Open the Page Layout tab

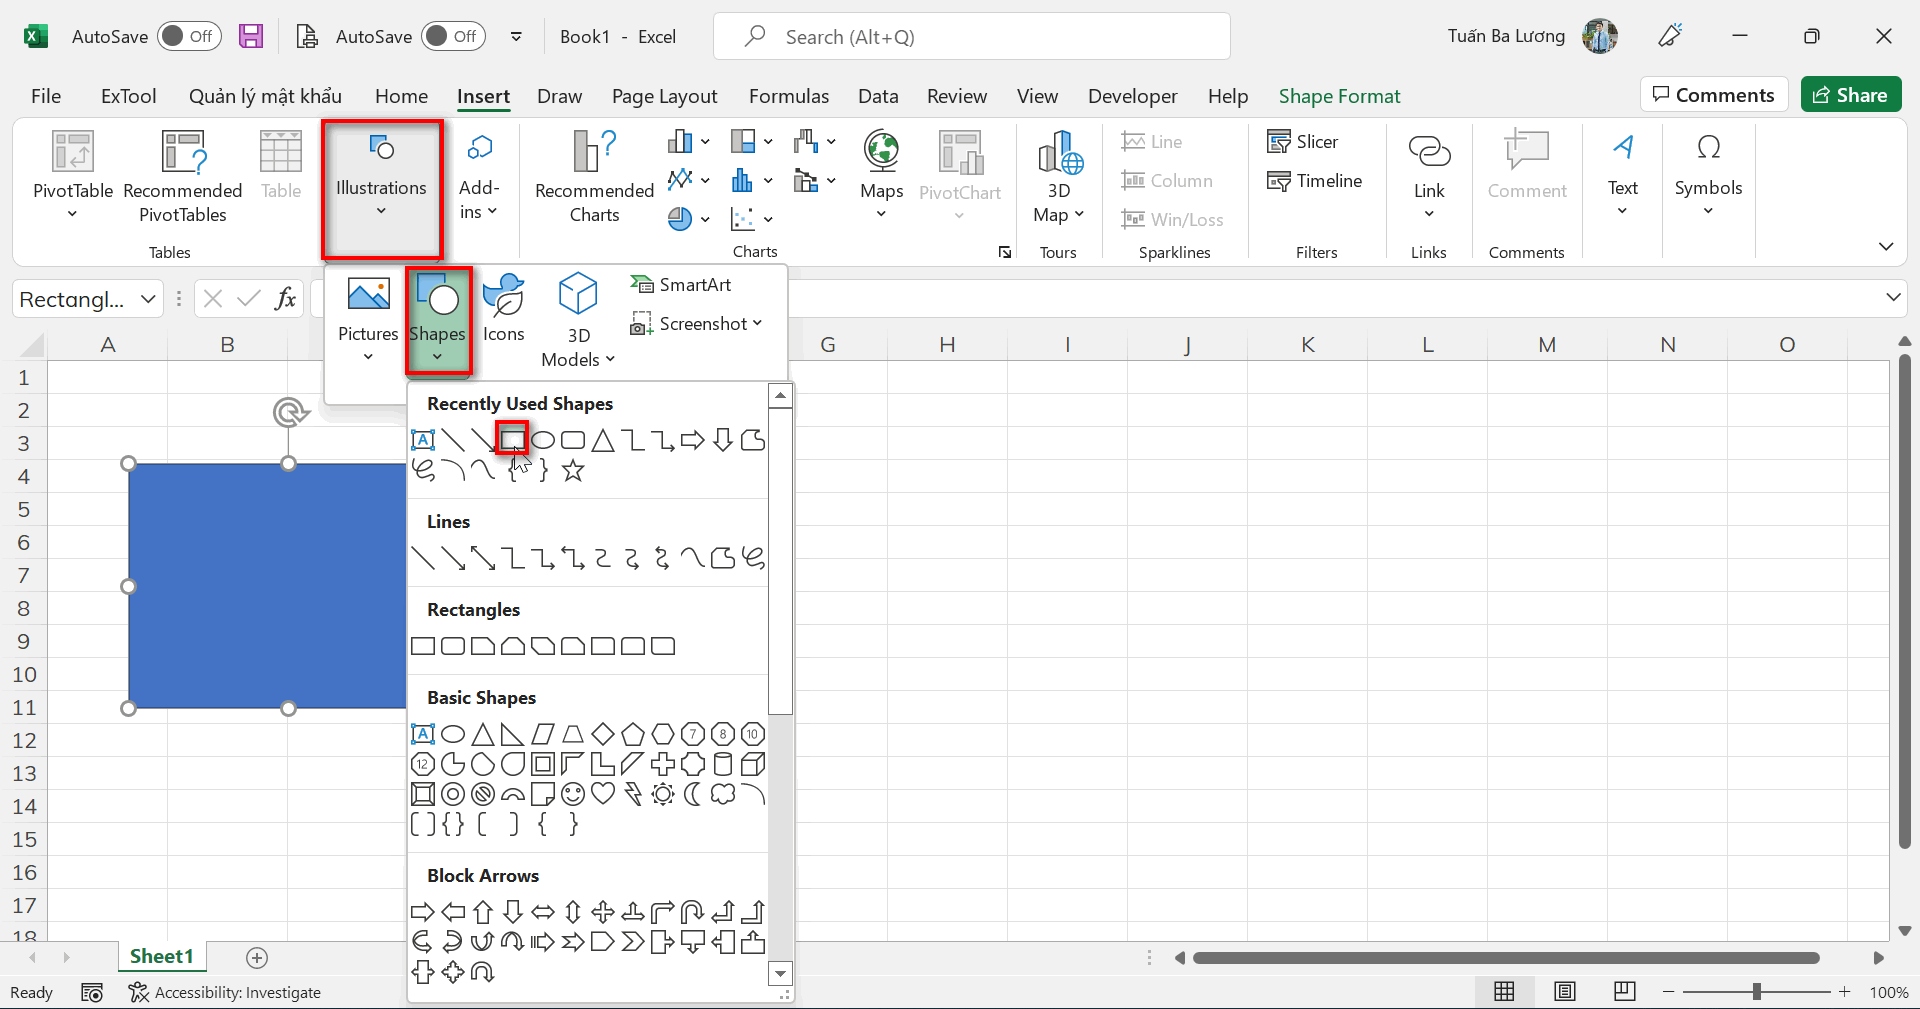pos(664,96)
